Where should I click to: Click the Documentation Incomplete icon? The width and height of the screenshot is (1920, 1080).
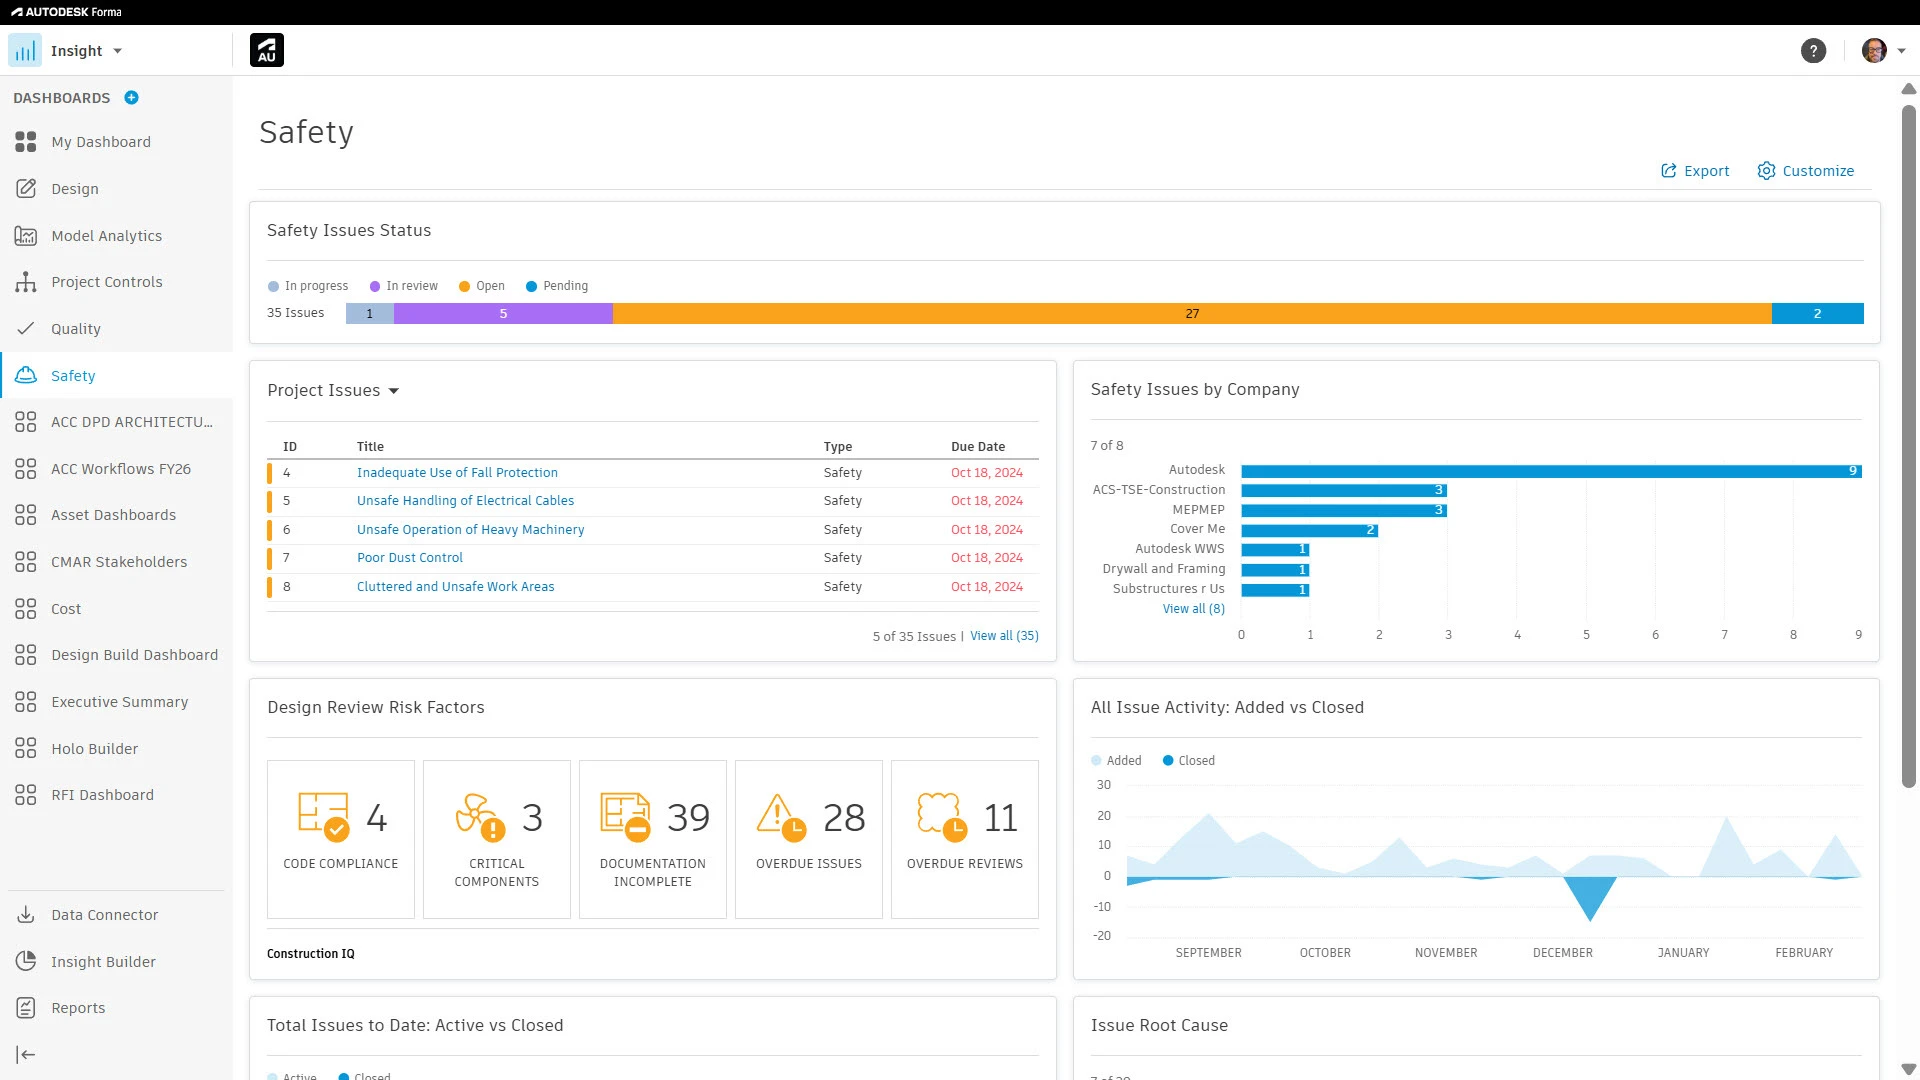(x=625, y=817)
